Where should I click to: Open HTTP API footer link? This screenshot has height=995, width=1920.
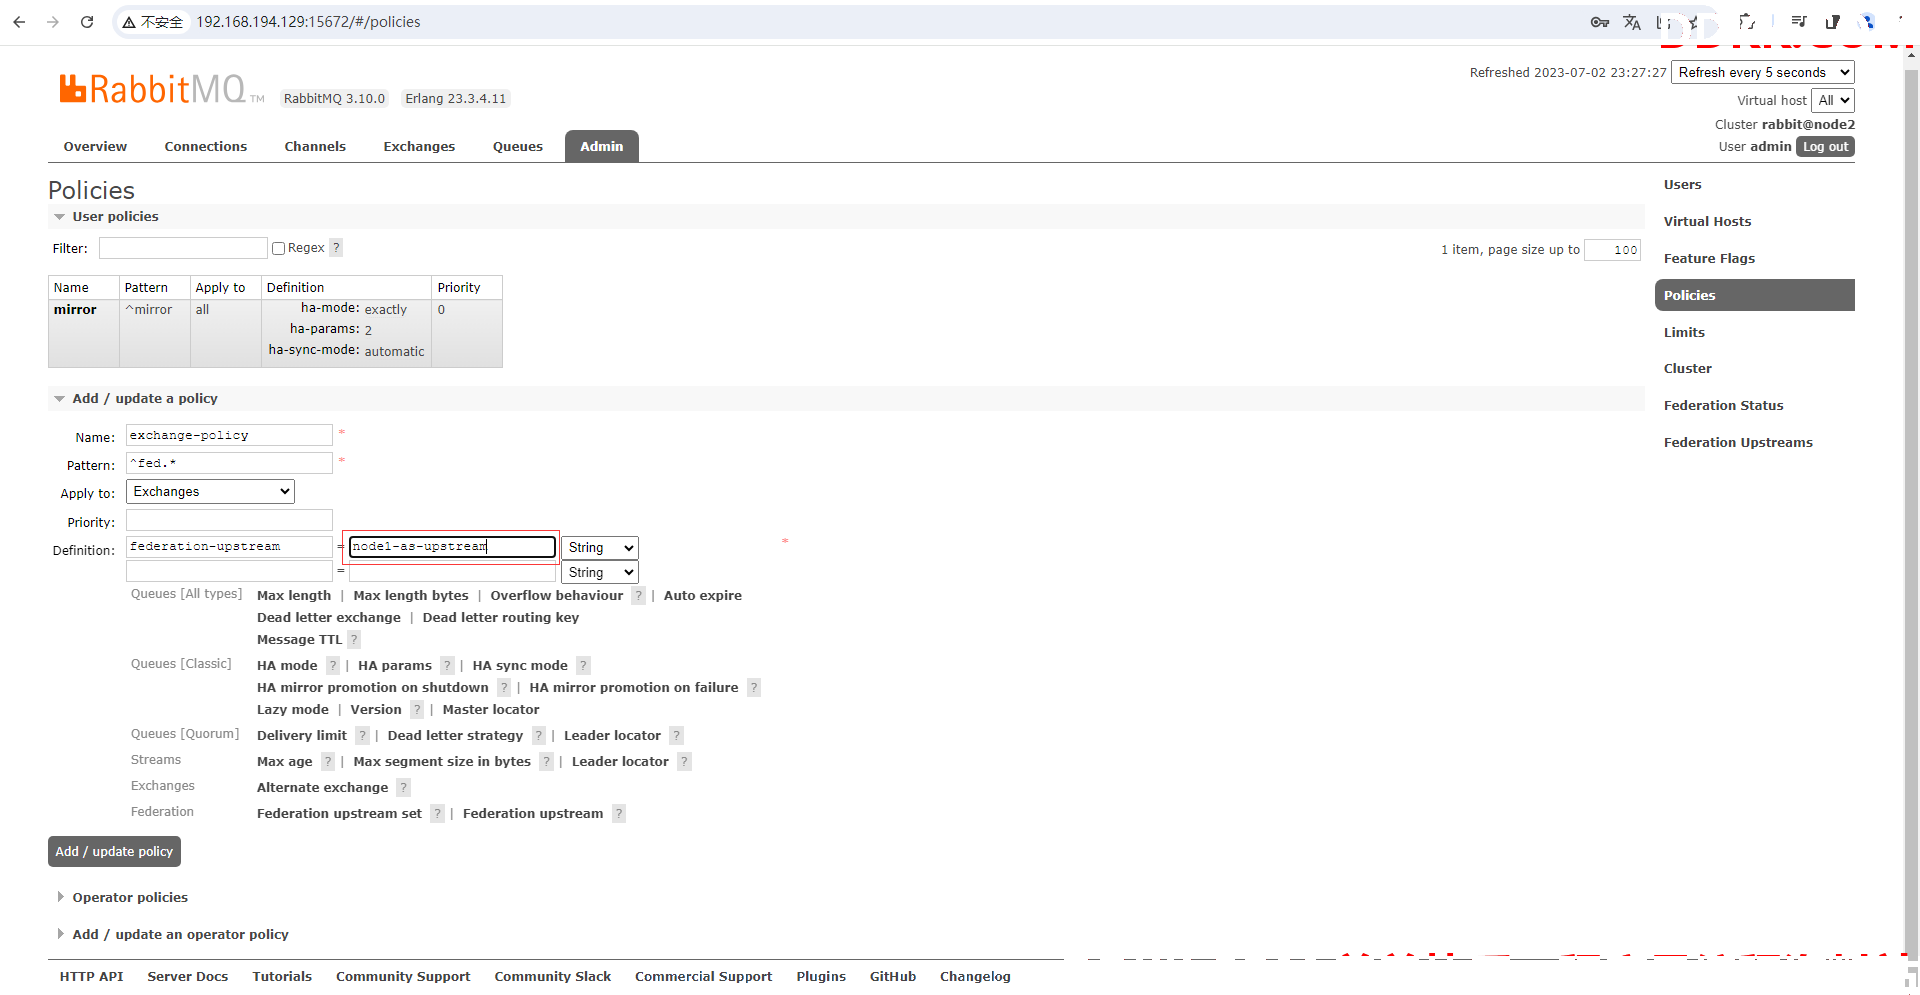[x=91, y=976]
